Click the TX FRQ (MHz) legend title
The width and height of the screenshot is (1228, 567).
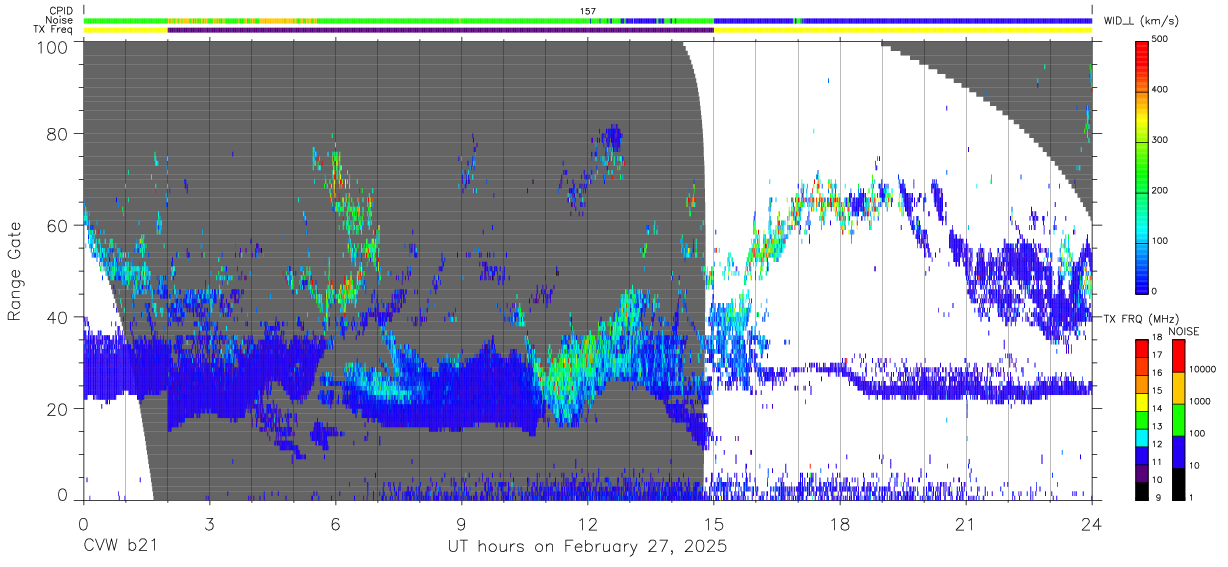pyautogui.click(x=1140, y=319)
